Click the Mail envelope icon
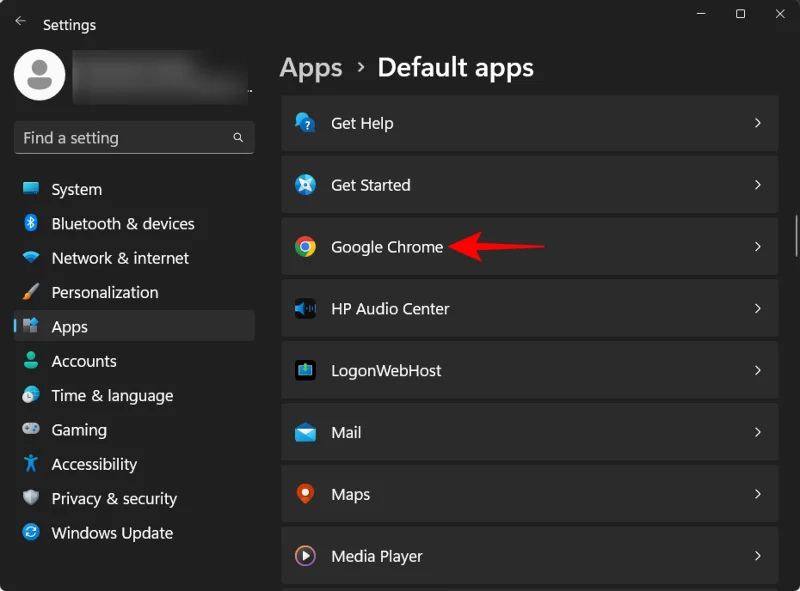This screenshot has height=591, width=800. (305, 432)
